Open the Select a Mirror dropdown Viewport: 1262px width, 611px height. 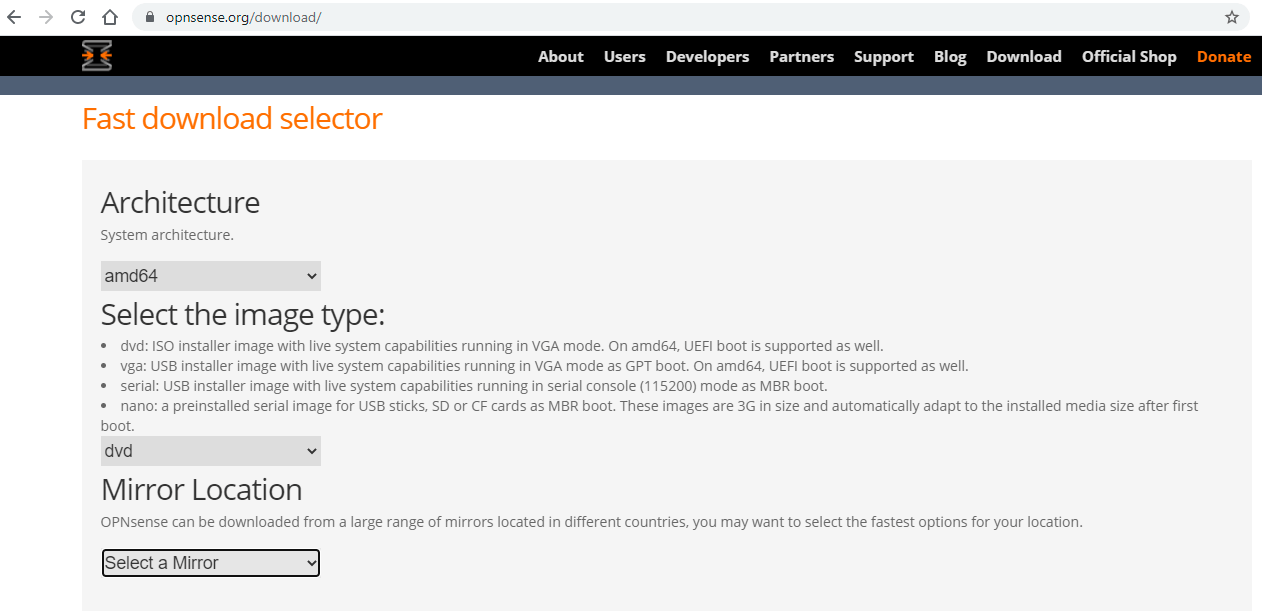coord(210,563)
